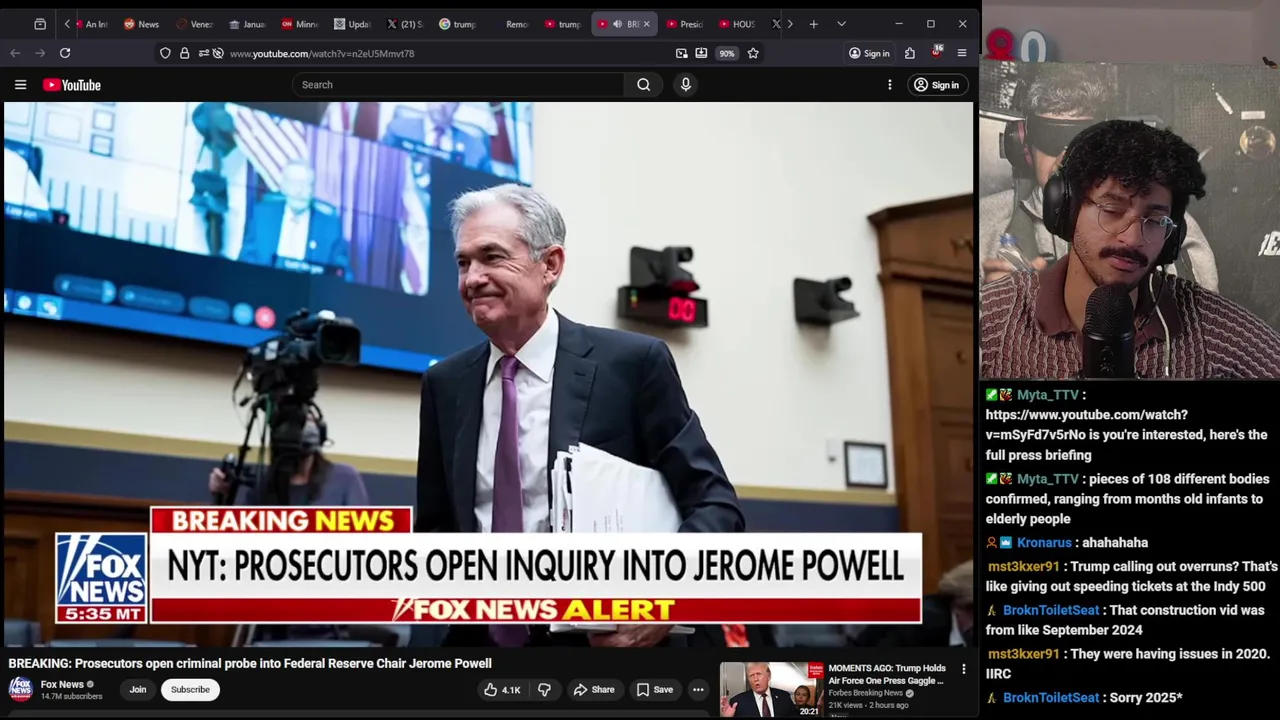Screen dimensions: 1280x720
Task: Open more actions ellipsis beside Save
Action: (x=698, y=690)
